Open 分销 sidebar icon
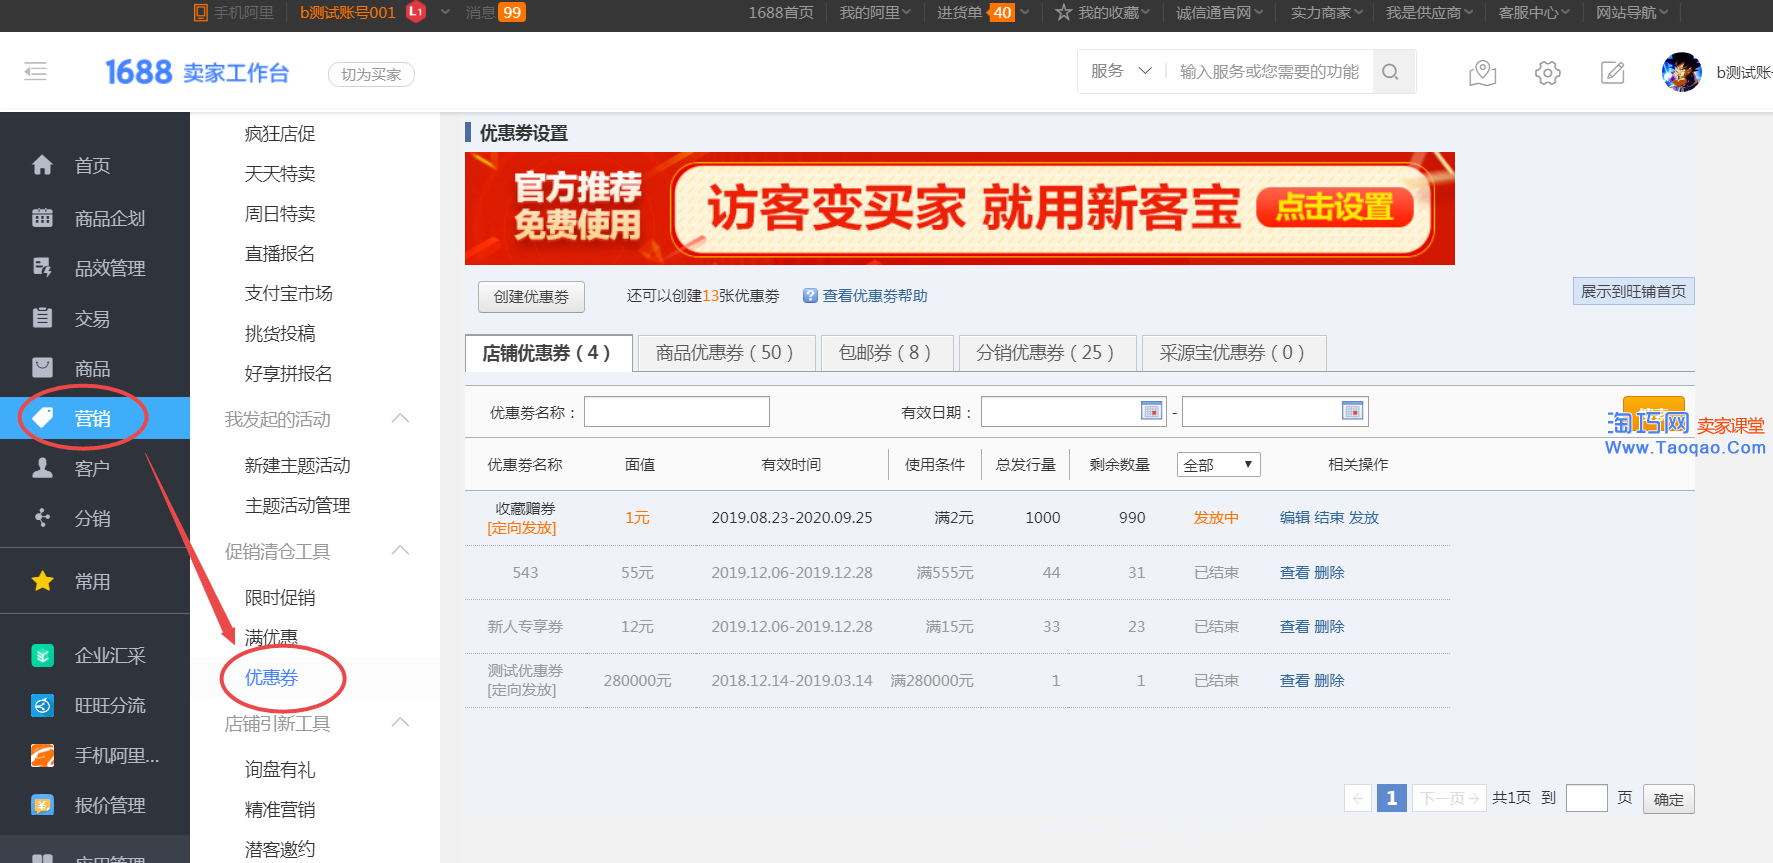This screenshot has width=1773, height=863. coord(42,518)
